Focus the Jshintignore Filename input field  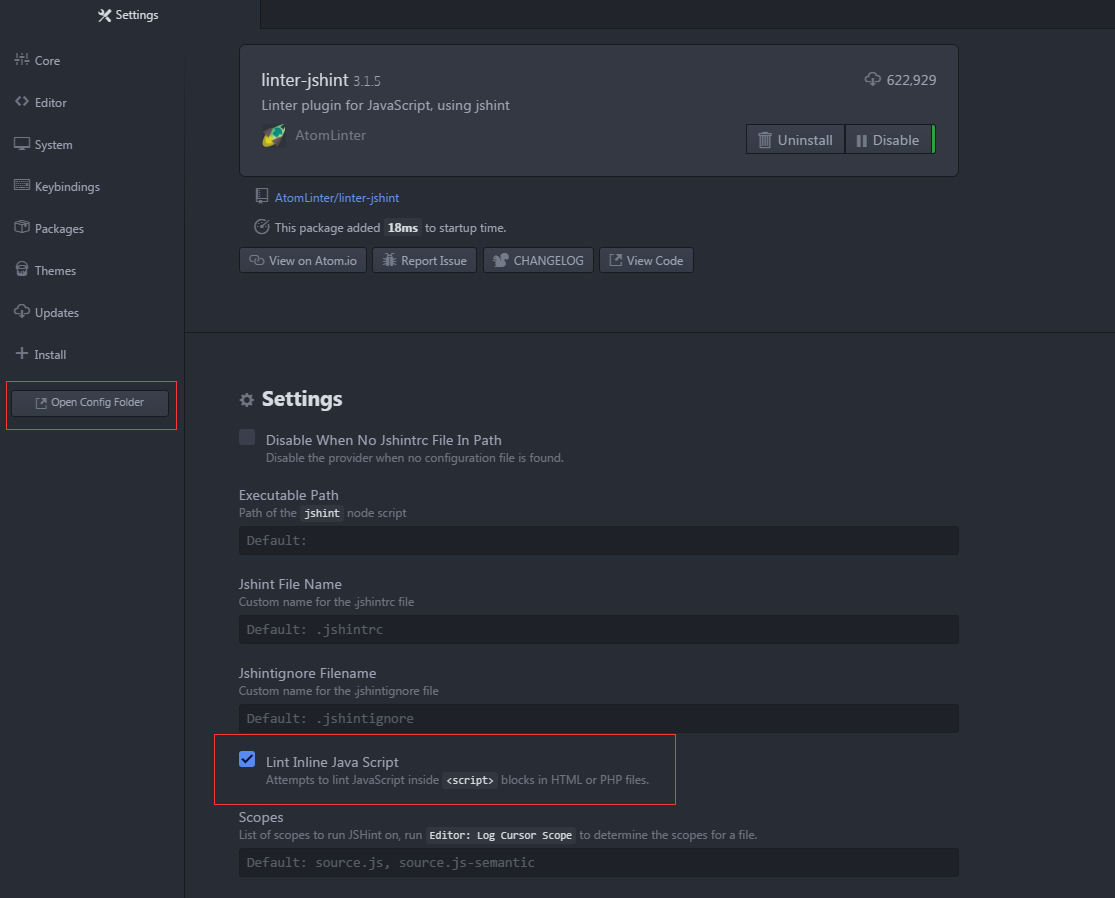coord(599,718)
